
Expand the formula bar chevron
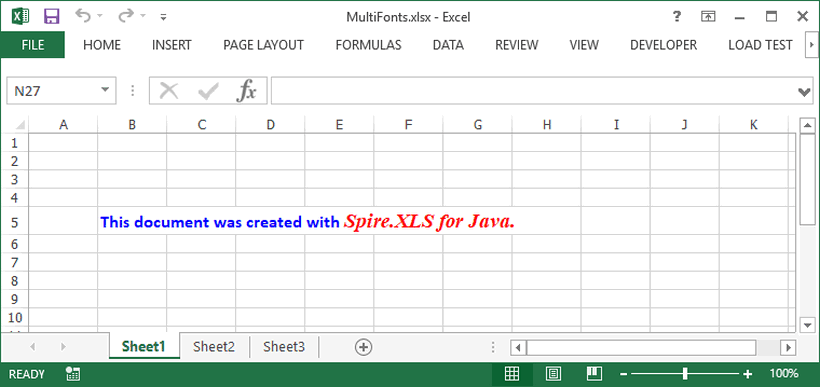tap(804, 92)
